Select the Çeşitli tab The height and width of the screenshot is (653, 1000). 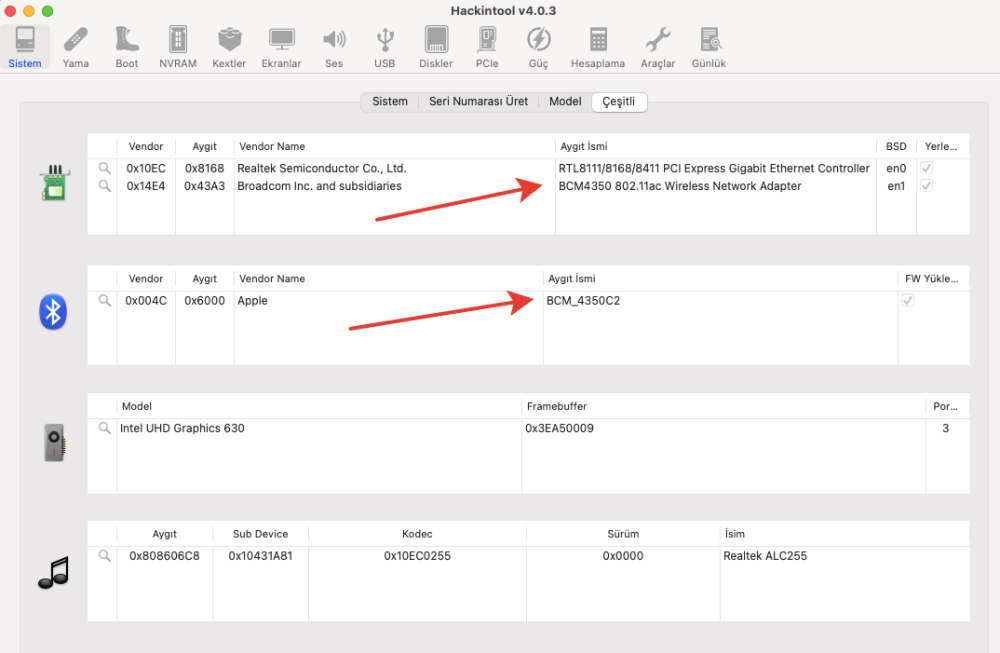coord(619,101)
